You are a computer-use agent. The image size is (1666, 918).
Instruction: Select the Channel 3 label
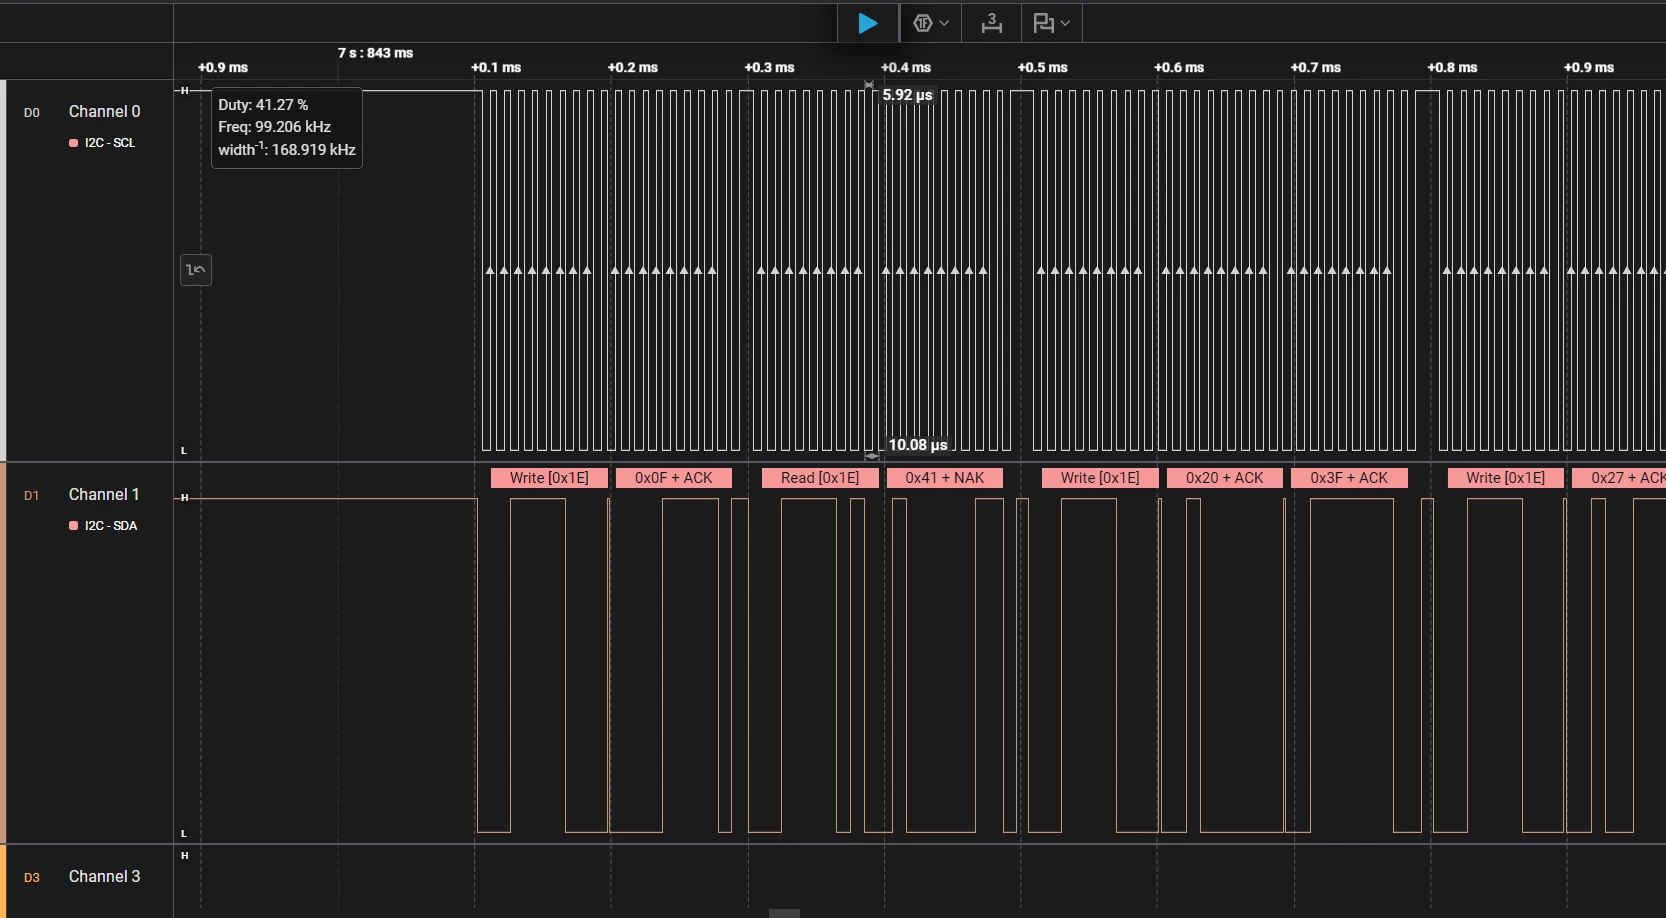104,876
